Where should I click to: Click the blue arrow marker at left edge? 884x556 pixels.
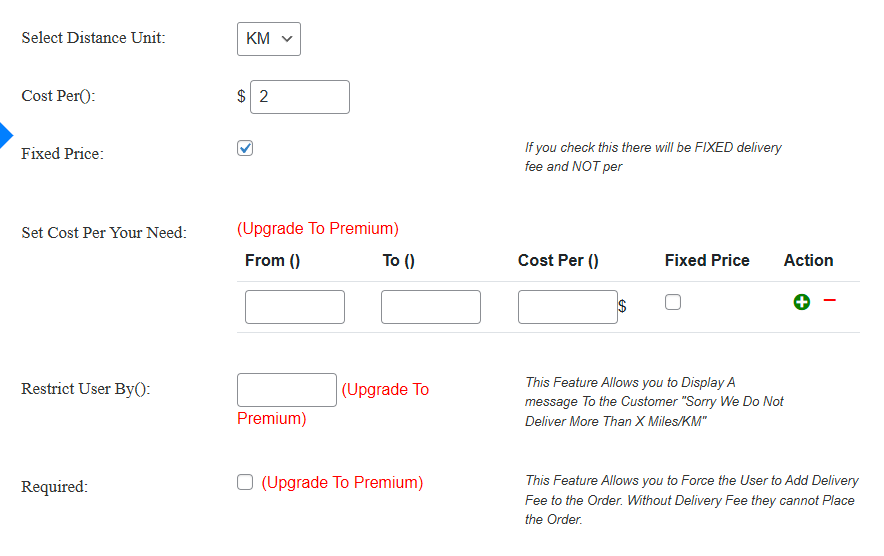click(5, 135)
